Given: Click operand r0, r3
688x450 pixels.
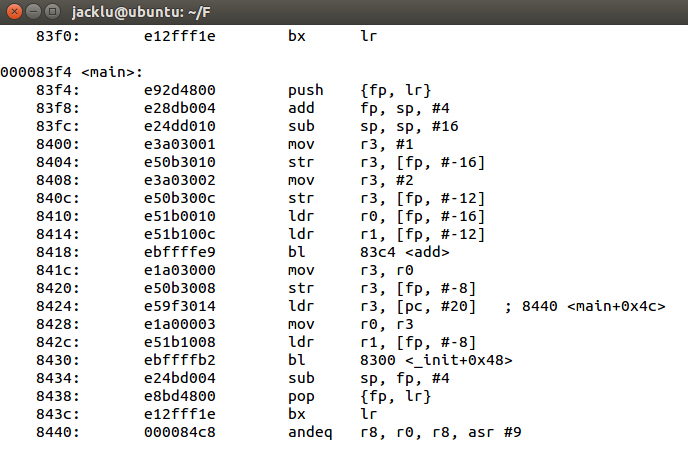Looking at the screenshot, I should click(387, 324).
